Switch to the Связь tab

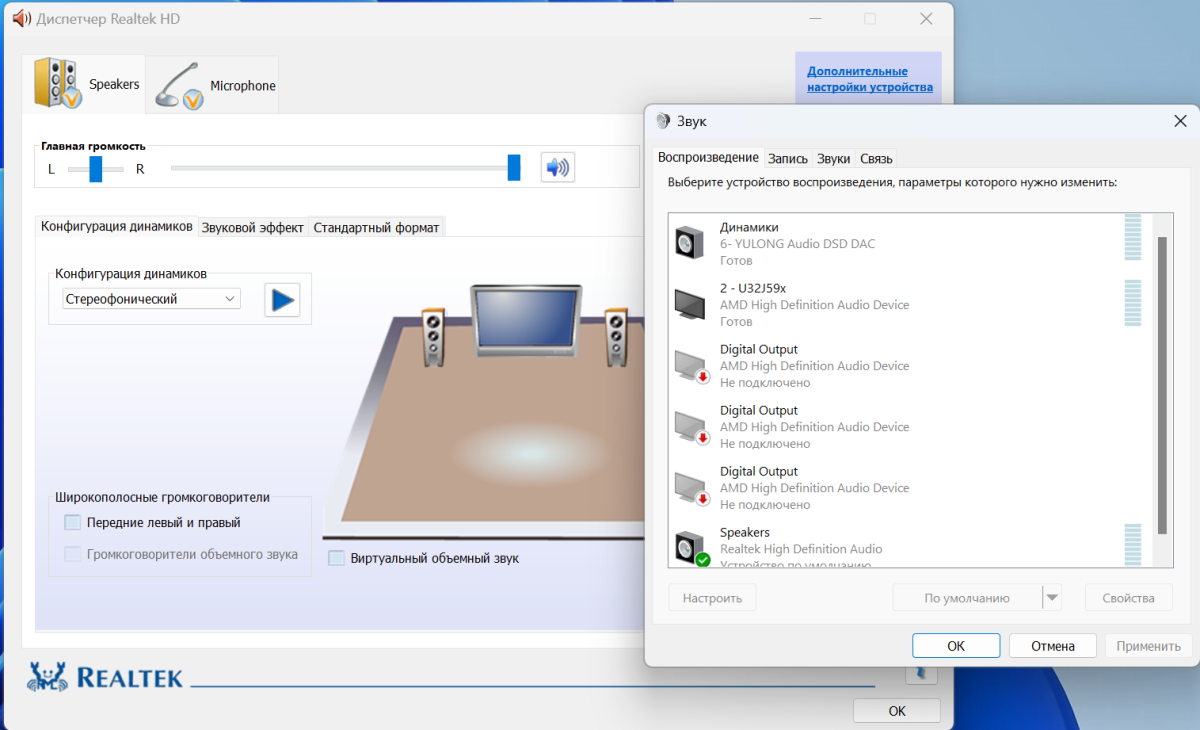(876, 158)
